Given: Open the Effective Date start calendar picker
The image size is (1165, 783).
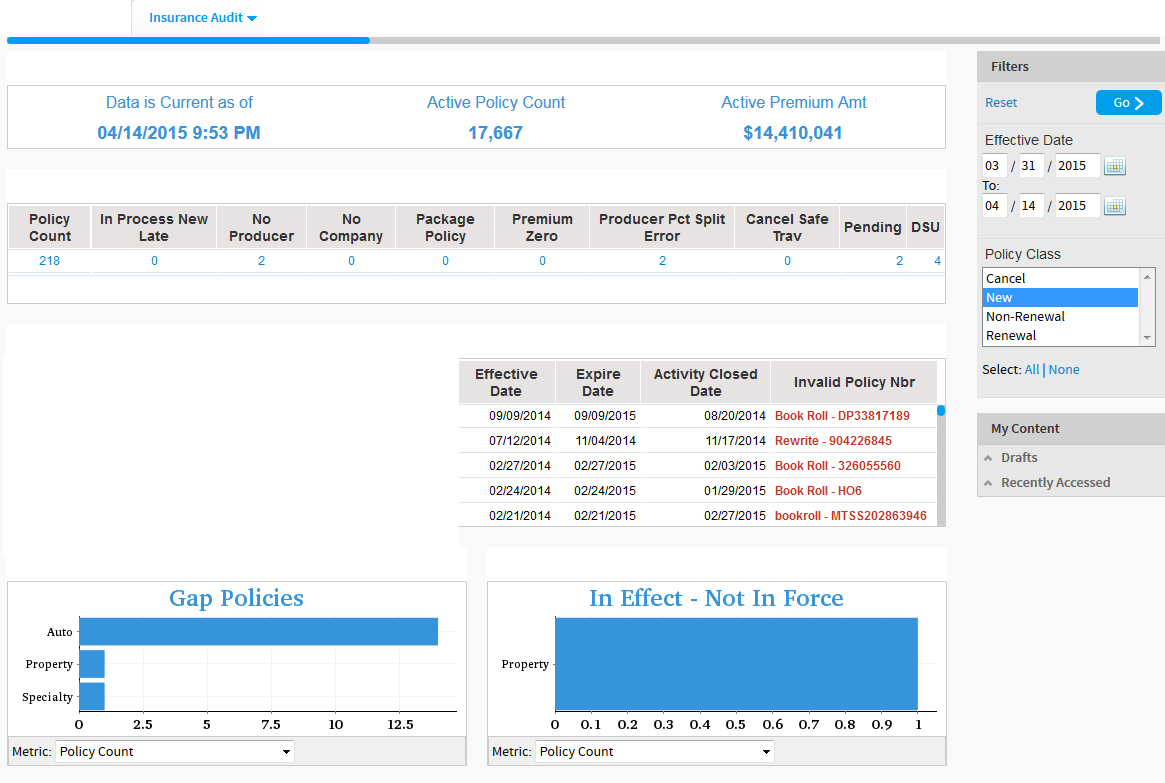Looking at the screenshot, I should (1115, 166).
